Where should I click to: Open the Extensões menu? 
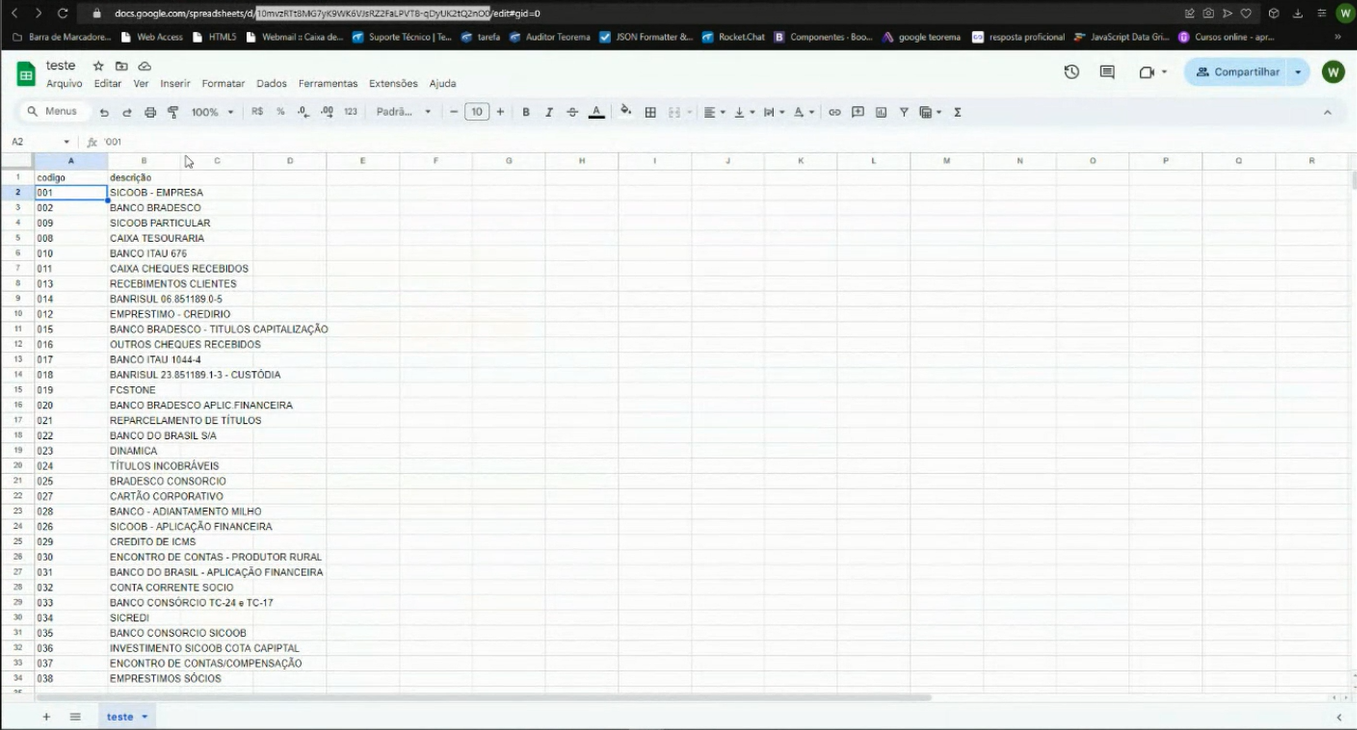click(x=393, y=84)
